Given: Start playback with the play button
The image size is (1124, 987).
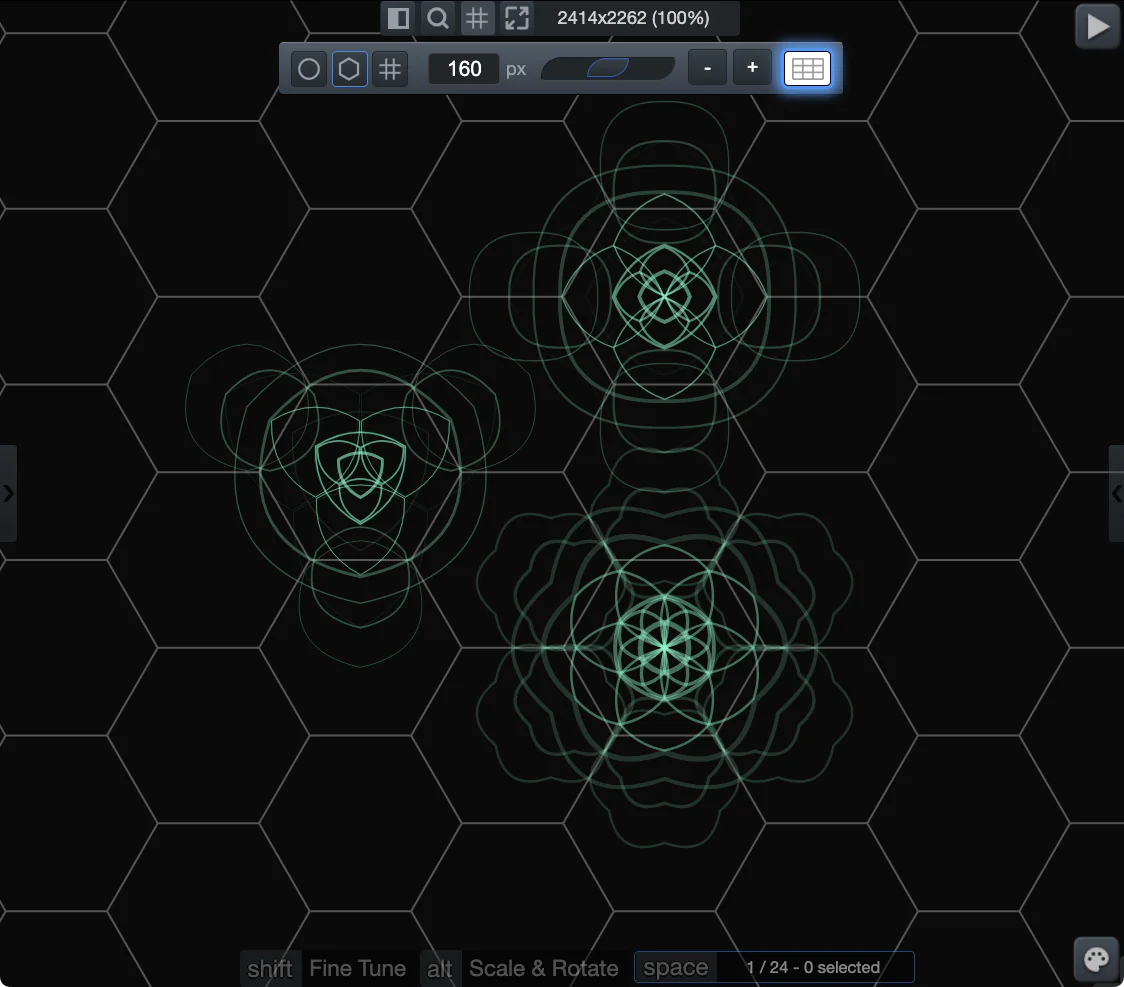Looking at the screenshot, I should [x=1097, y=27].
